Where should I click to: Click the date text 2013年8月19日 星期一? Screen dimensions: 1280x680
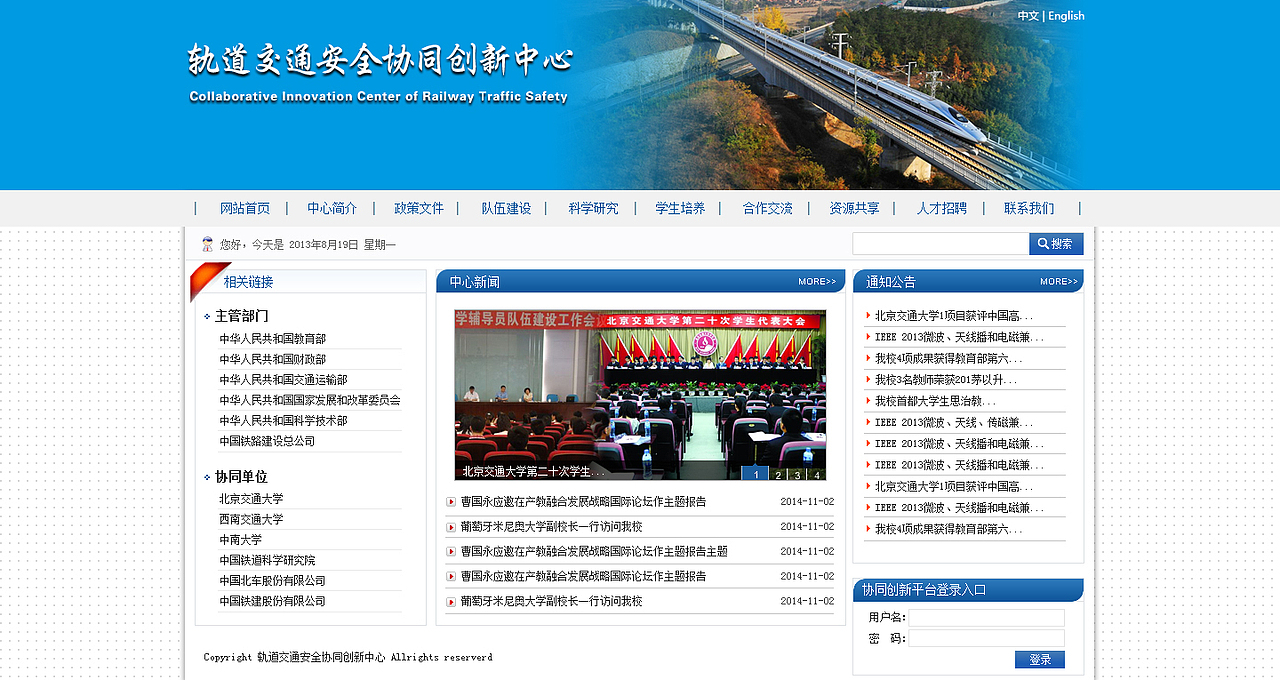click(342, 245)
